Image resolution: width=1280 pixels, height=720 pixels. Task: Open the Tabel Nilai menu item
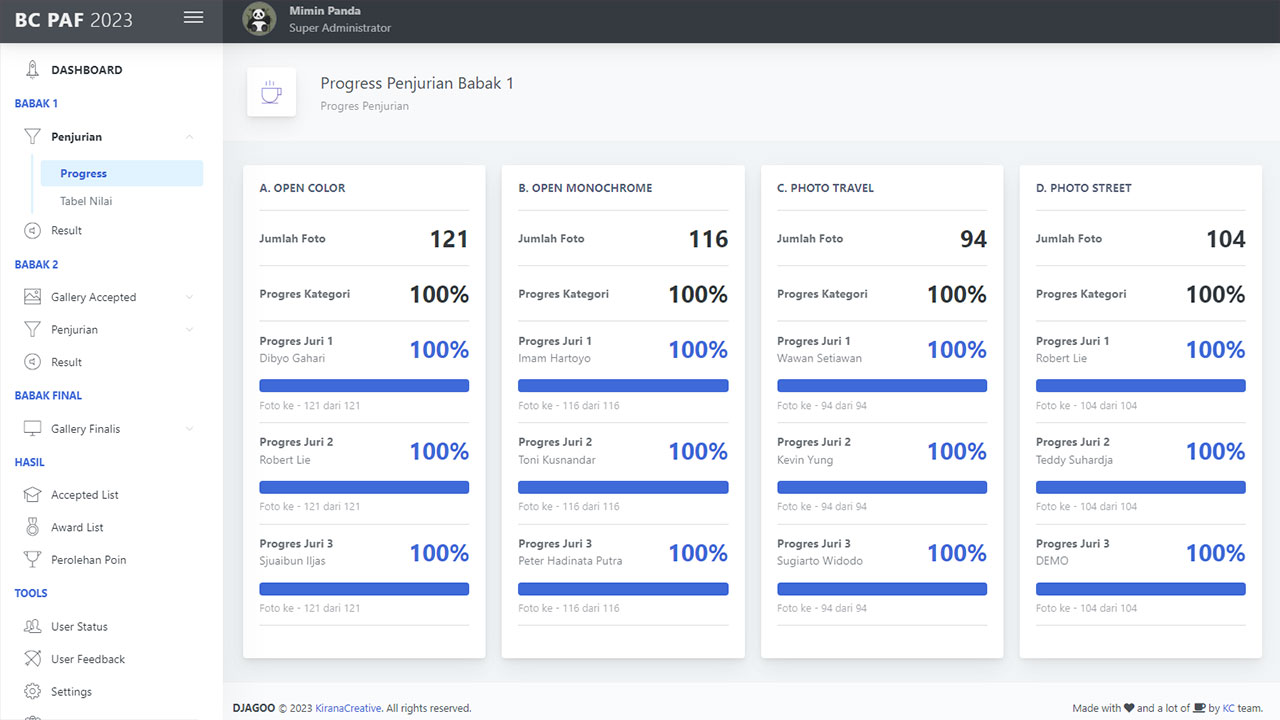click(x=86, y=201)
